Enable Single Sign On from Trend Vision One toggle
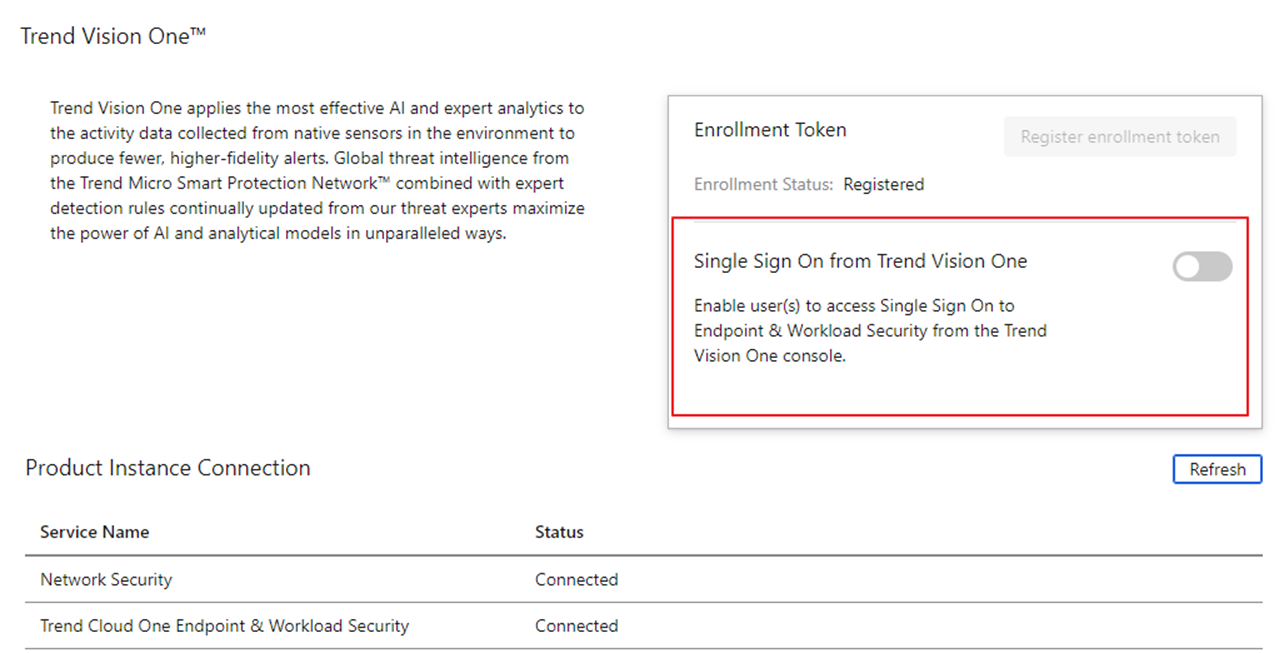 point(1202,266)
